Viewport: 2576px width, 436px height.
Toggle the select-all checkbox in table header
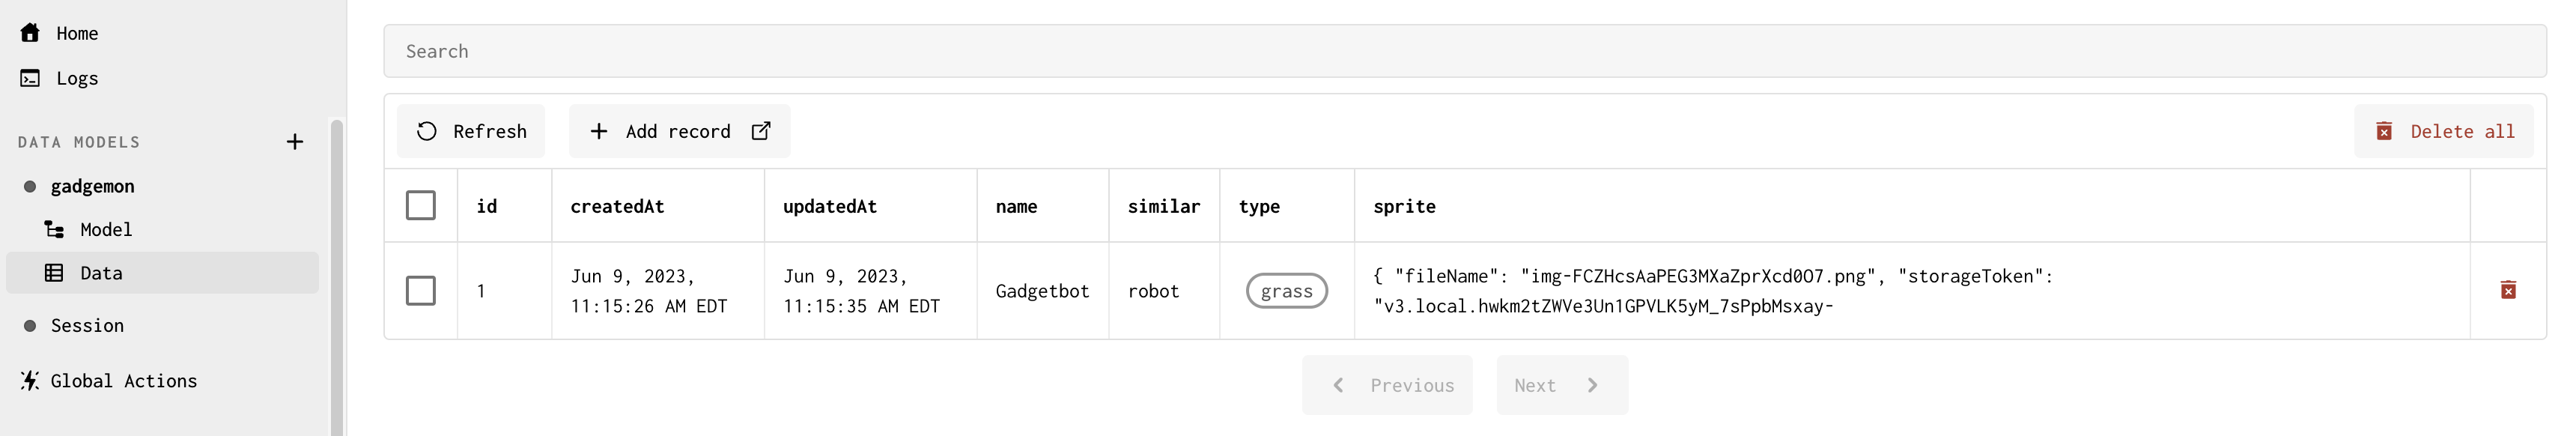coord(421,205)
